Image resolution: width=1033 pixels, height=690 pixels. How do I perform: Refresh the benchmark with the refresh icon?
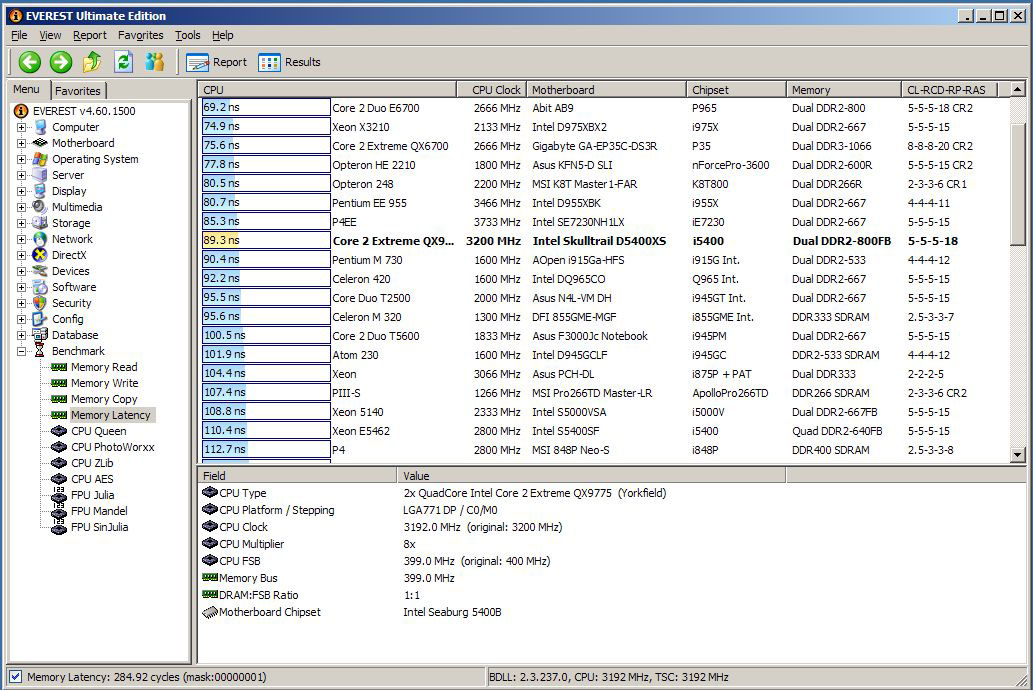[x=124, y=62]
